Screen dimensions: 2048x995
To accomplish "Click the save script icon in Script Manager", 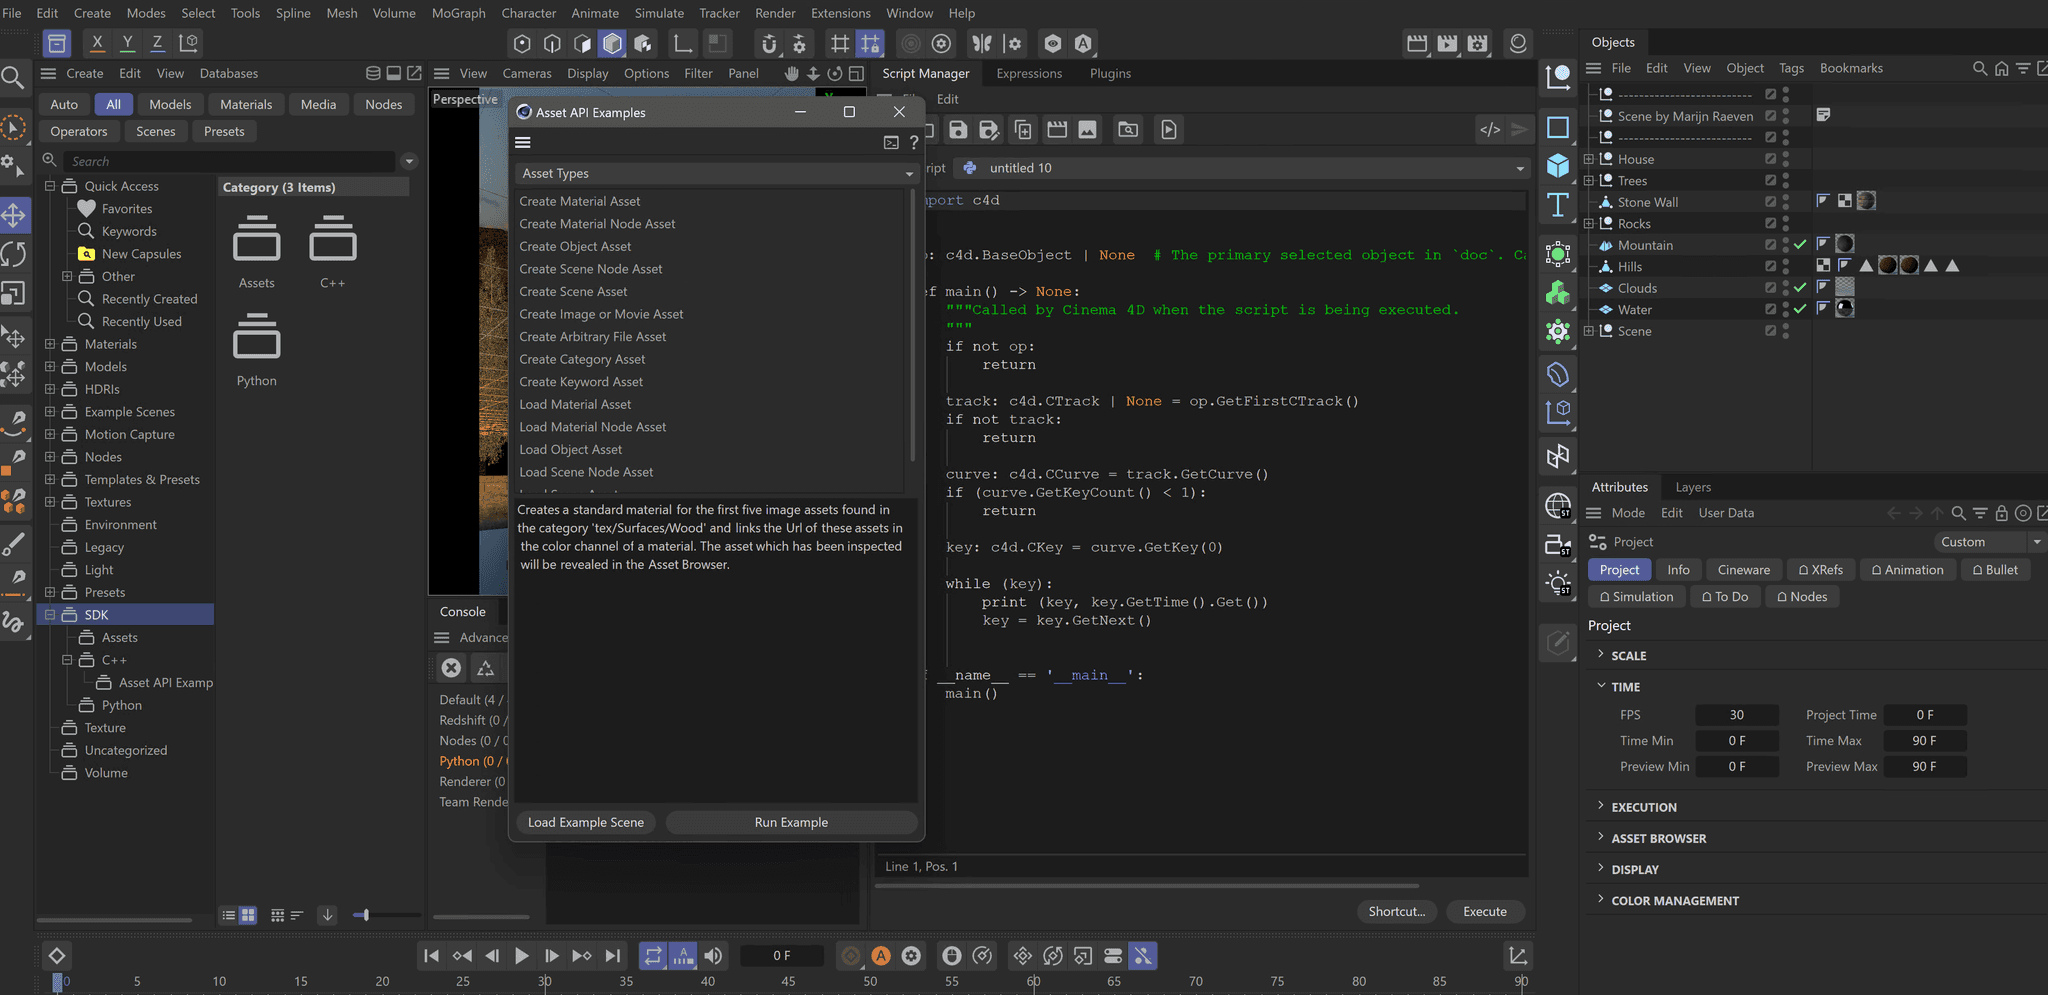I will tap(958, 129).
